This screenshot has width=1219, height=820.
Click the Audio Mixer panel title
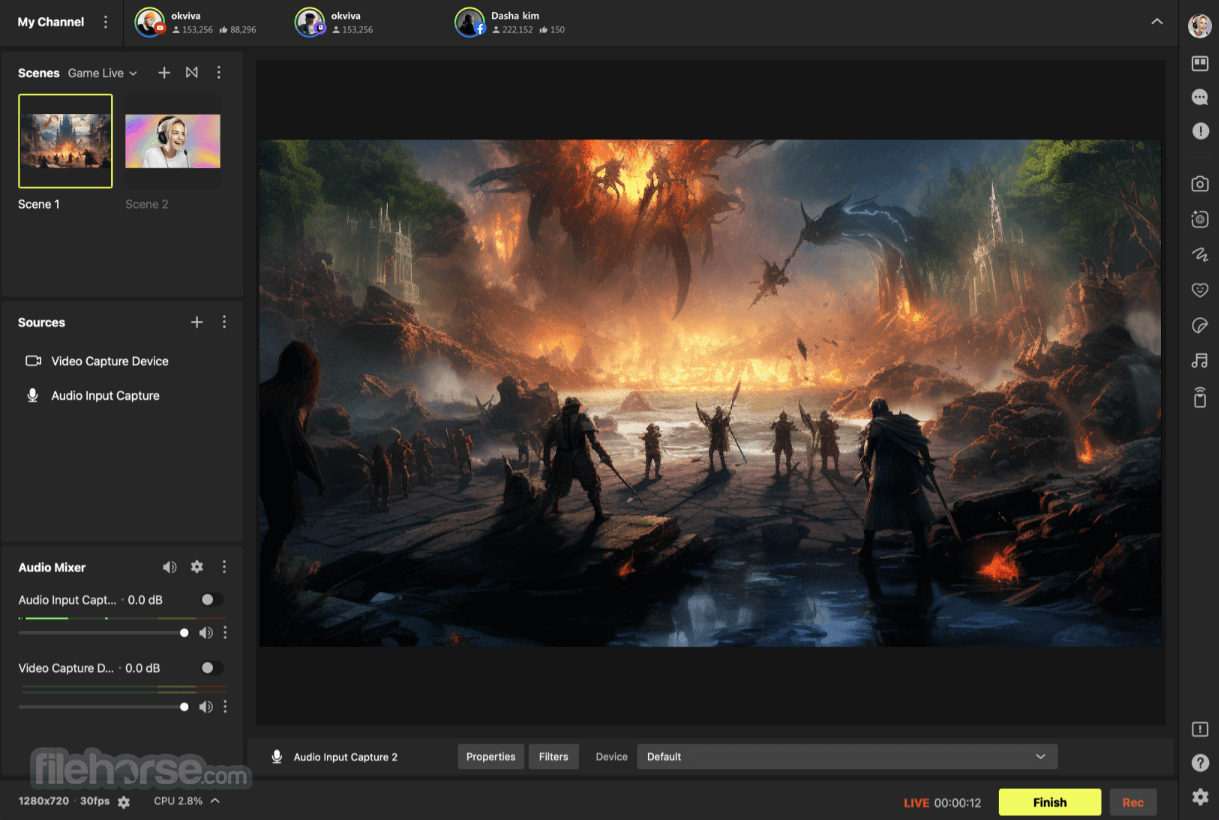point(52,567)
